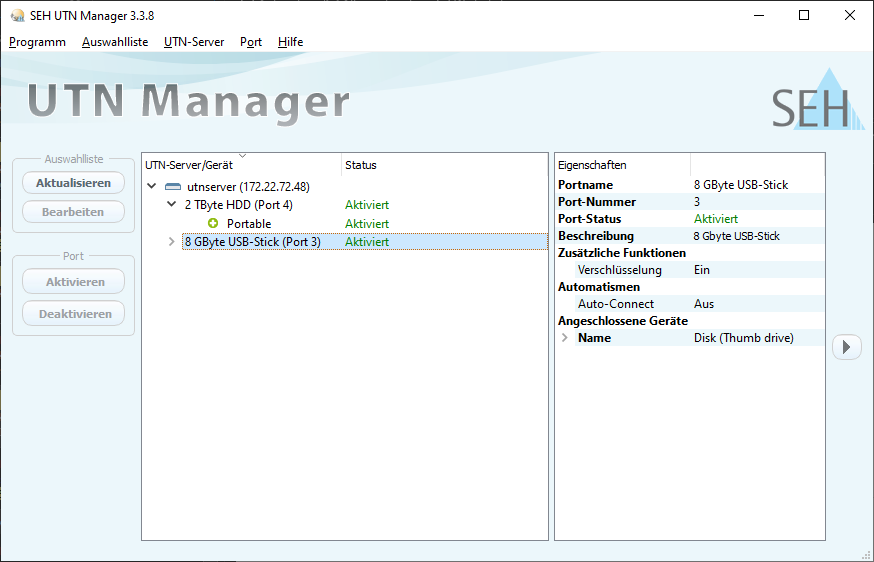The image size is (874, 562).
Task: Click the green Portable device icon
Action: coord(213,223)
